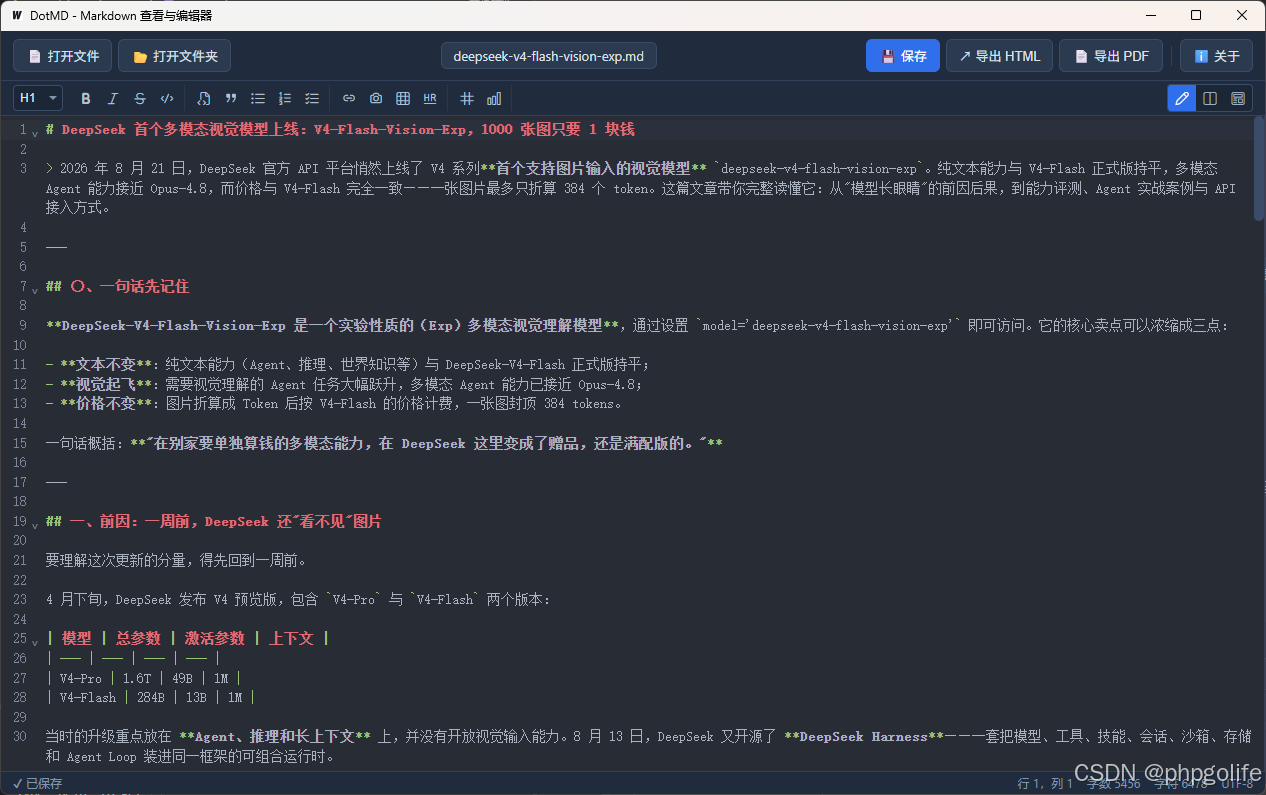Collapse the section at line 19
The image size is (1266, 795).
pos(35,524)
